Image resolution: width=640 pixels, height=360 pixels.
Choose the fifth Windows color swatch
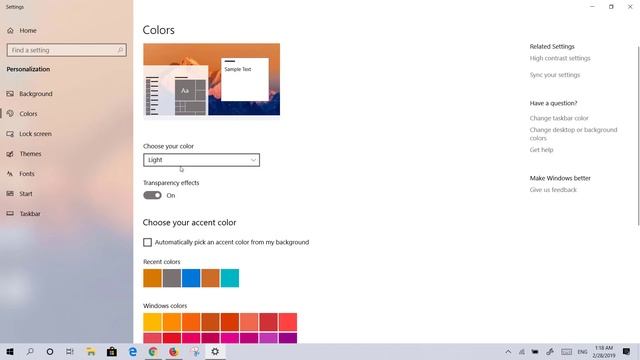[x=230, y=322]
